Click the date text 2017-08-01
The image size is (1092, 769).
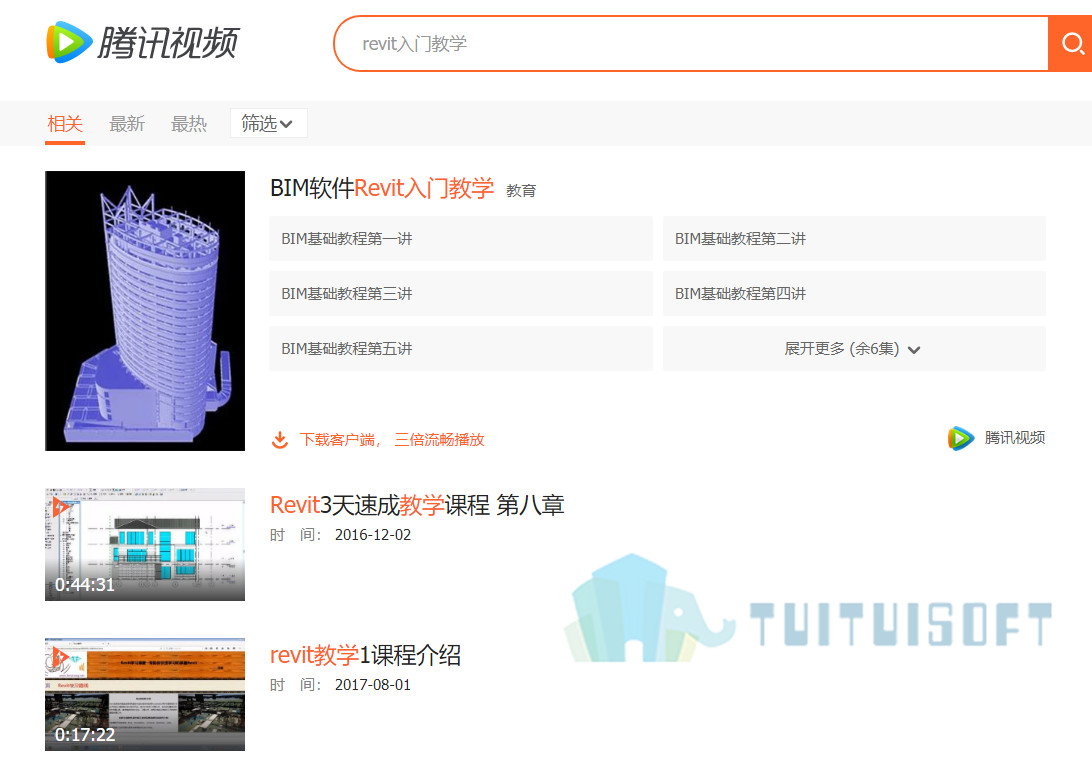coord(373,685)
